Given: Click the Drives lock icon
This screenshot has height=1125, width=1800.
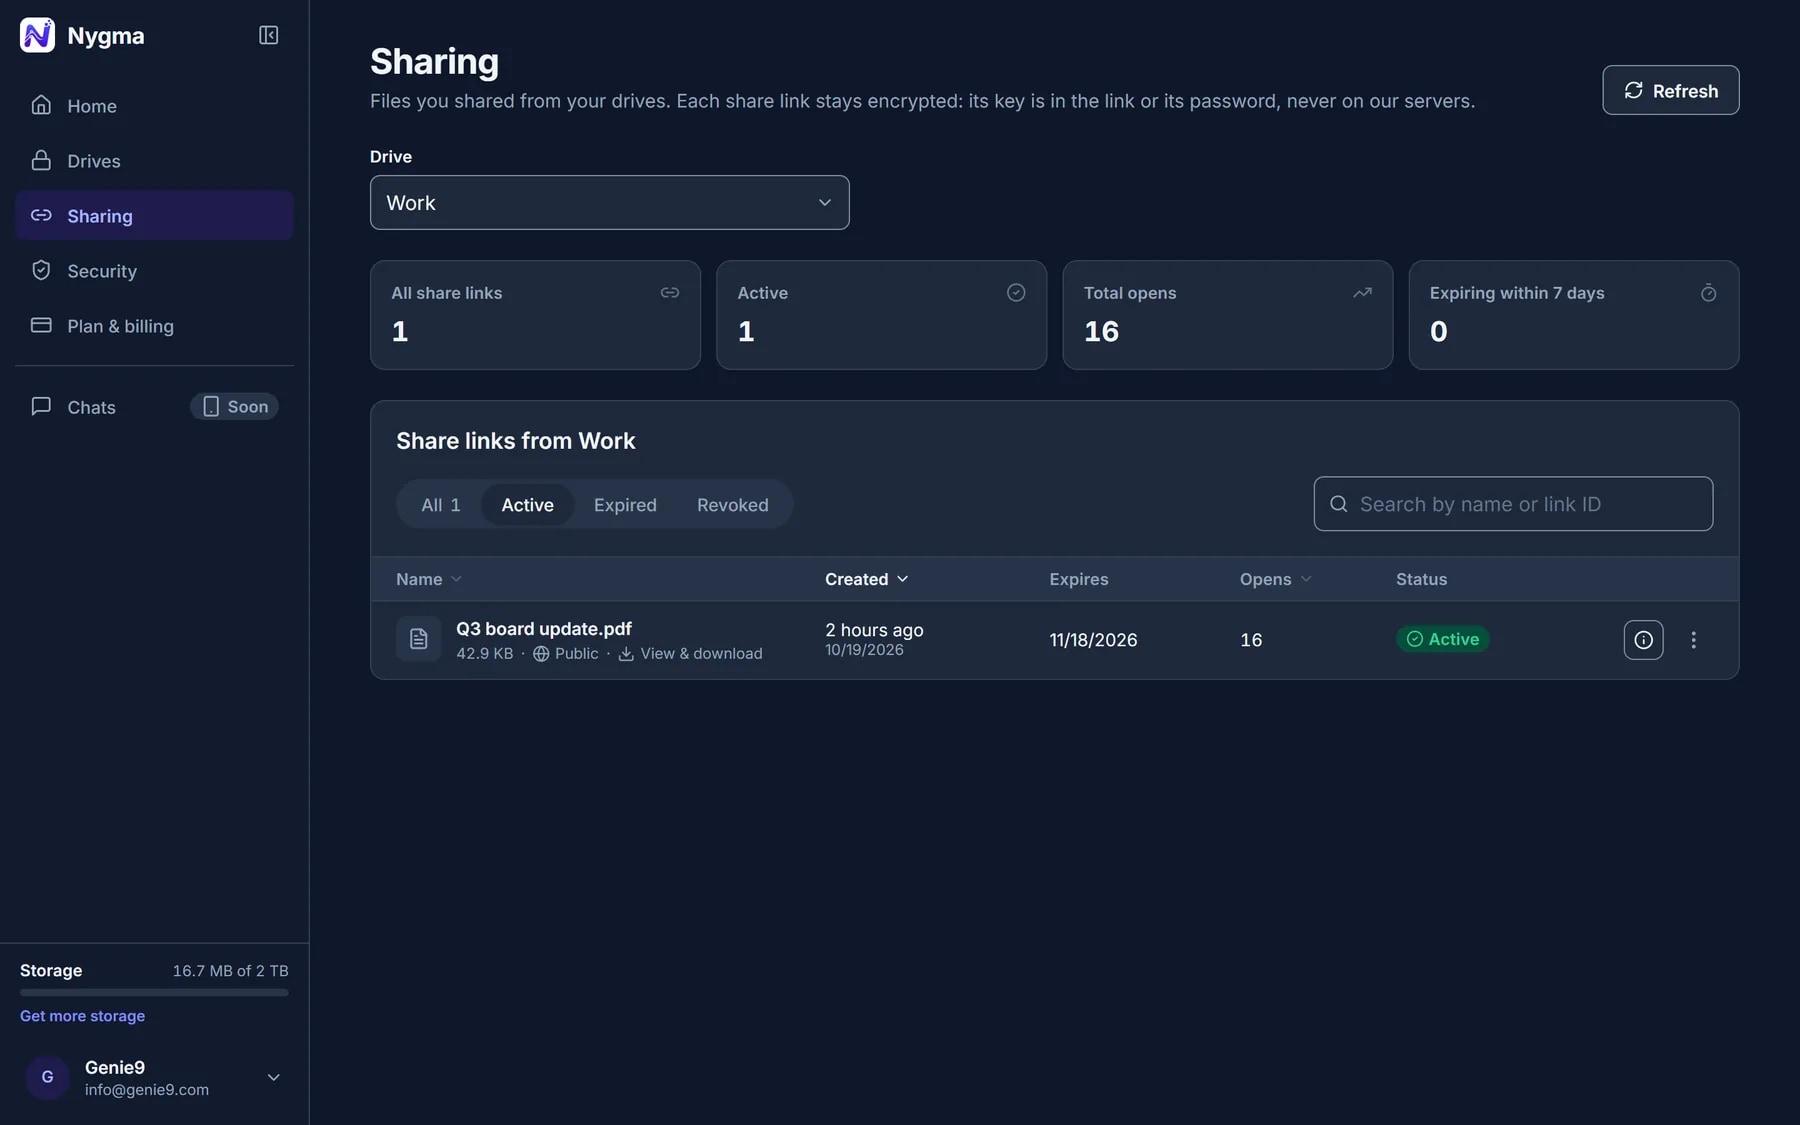Looking at the screenshot, I should (x=41, y=160).
